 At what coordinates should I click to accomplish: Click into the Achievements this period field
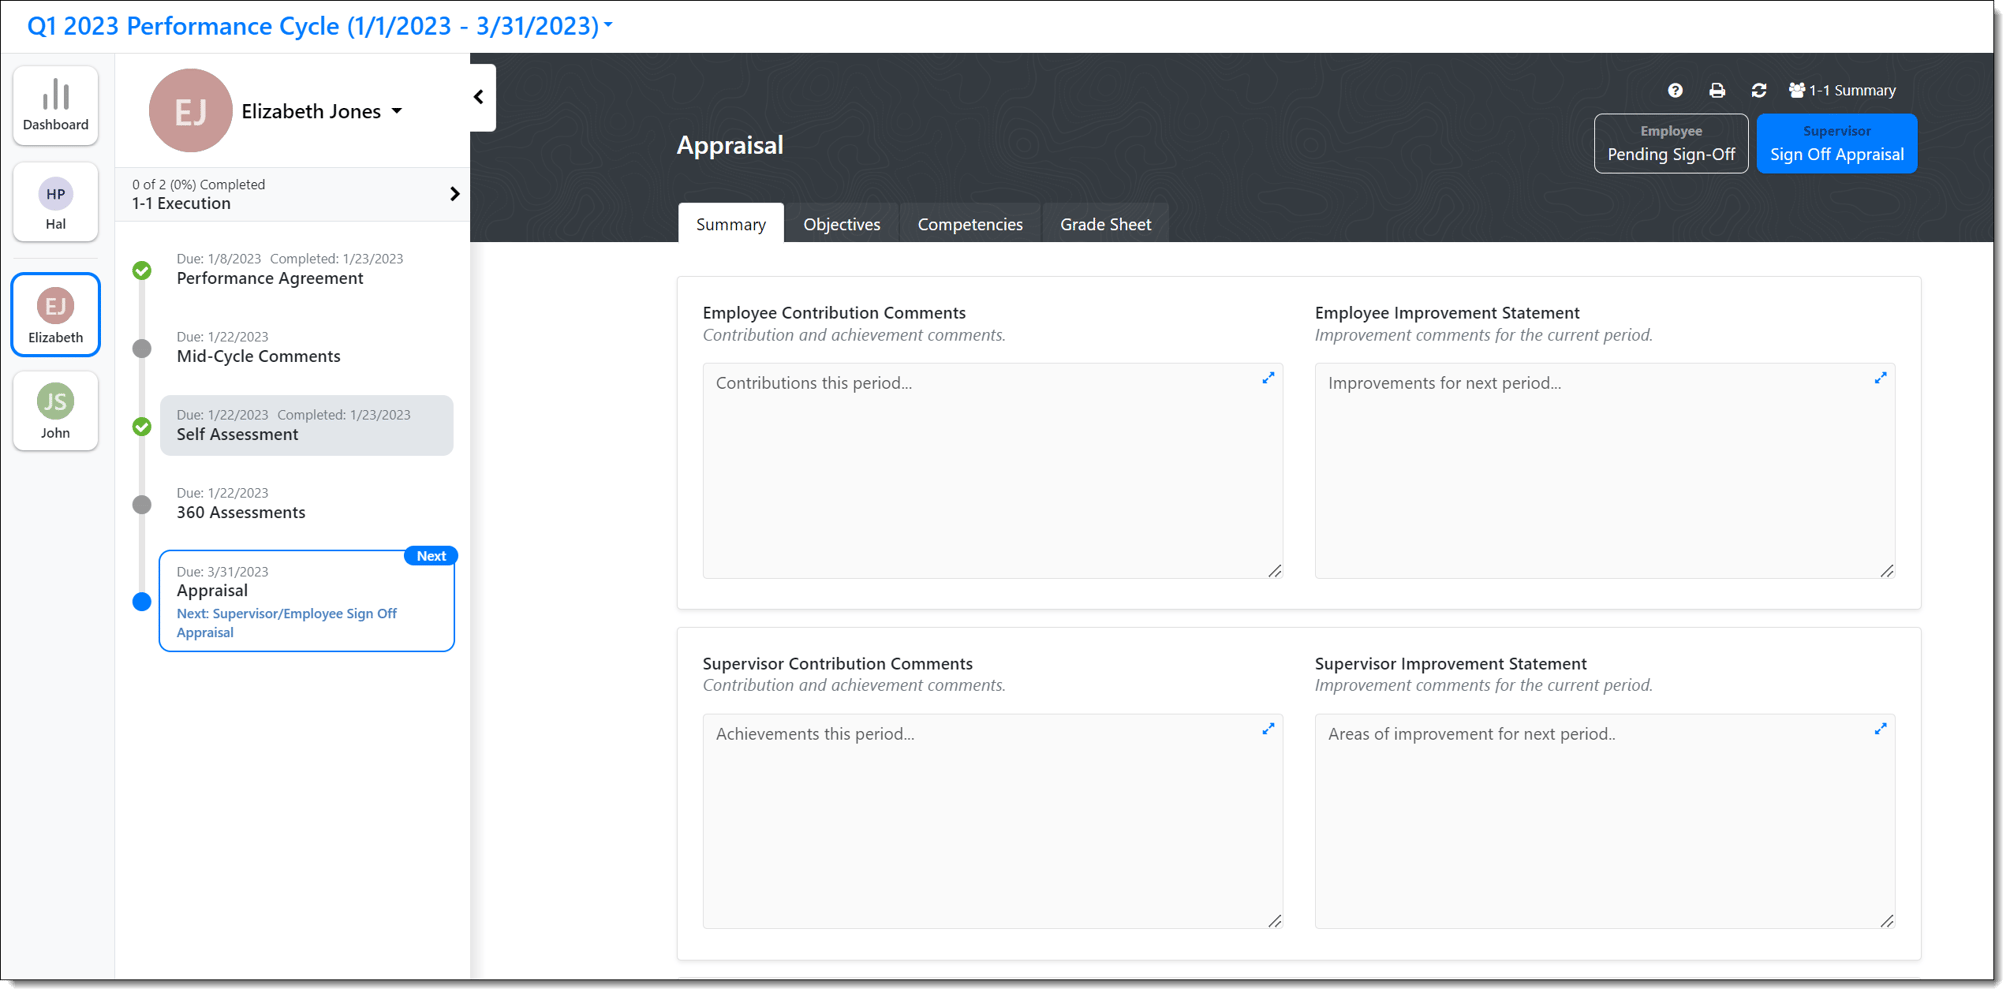pos(992,821)
